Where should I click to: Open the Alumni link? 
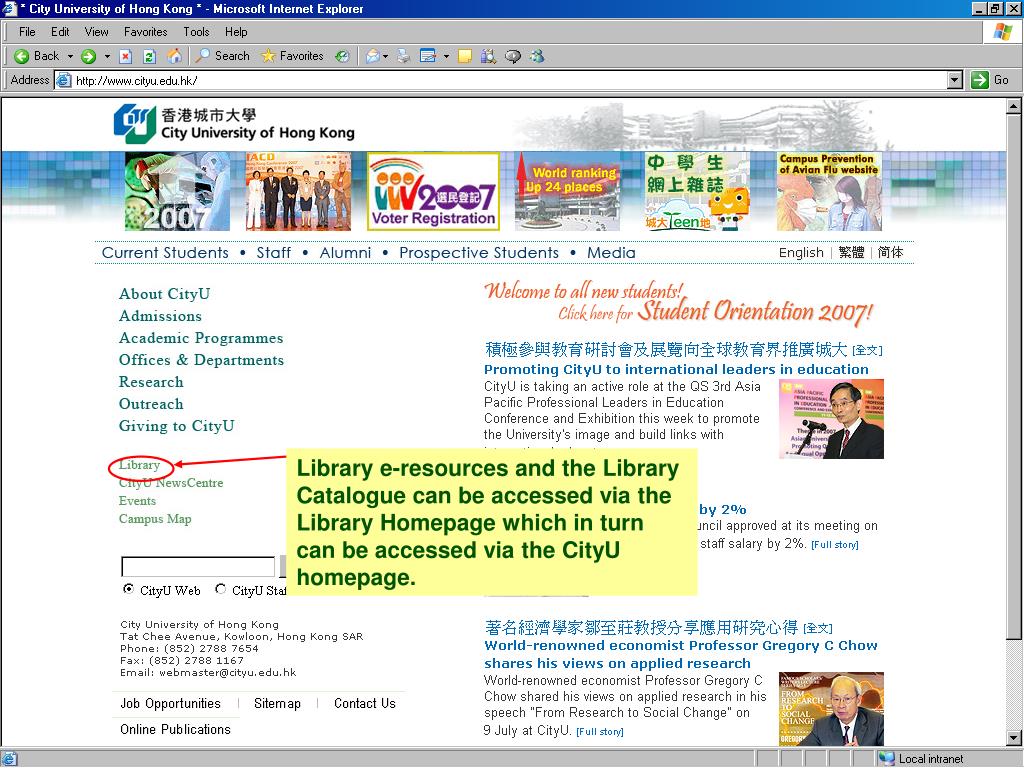345,253
